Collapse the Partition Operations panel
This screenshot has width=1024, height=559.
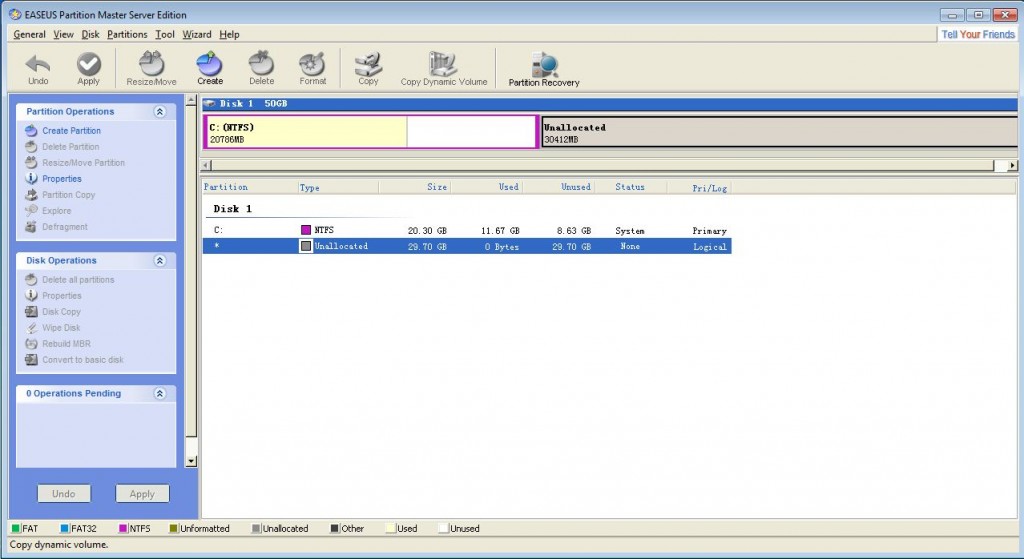click(159, 112)
